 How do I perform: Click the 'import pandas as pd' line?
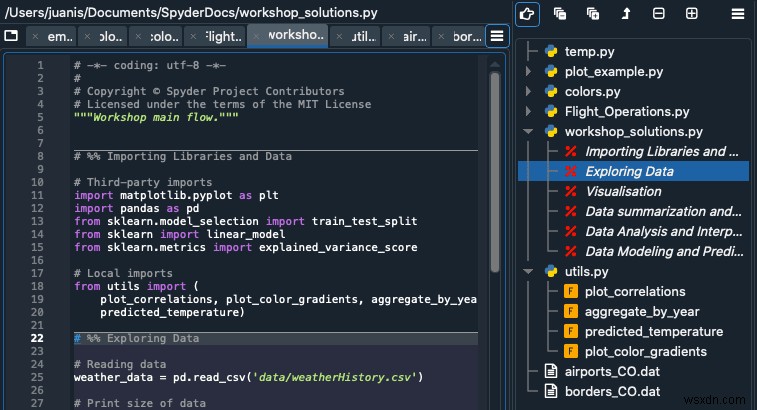(x=137, y=208)
